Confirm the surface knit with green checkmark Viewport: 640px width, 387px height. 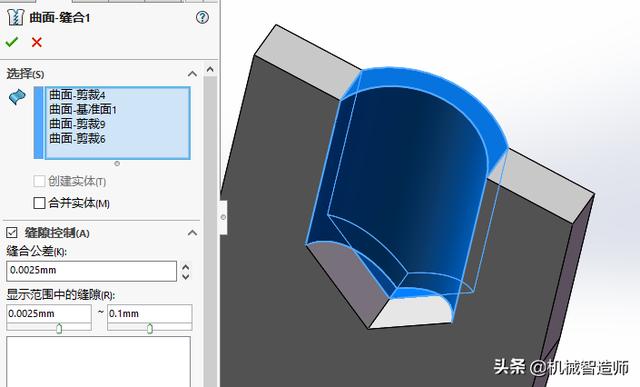click(x=12, y=42)
